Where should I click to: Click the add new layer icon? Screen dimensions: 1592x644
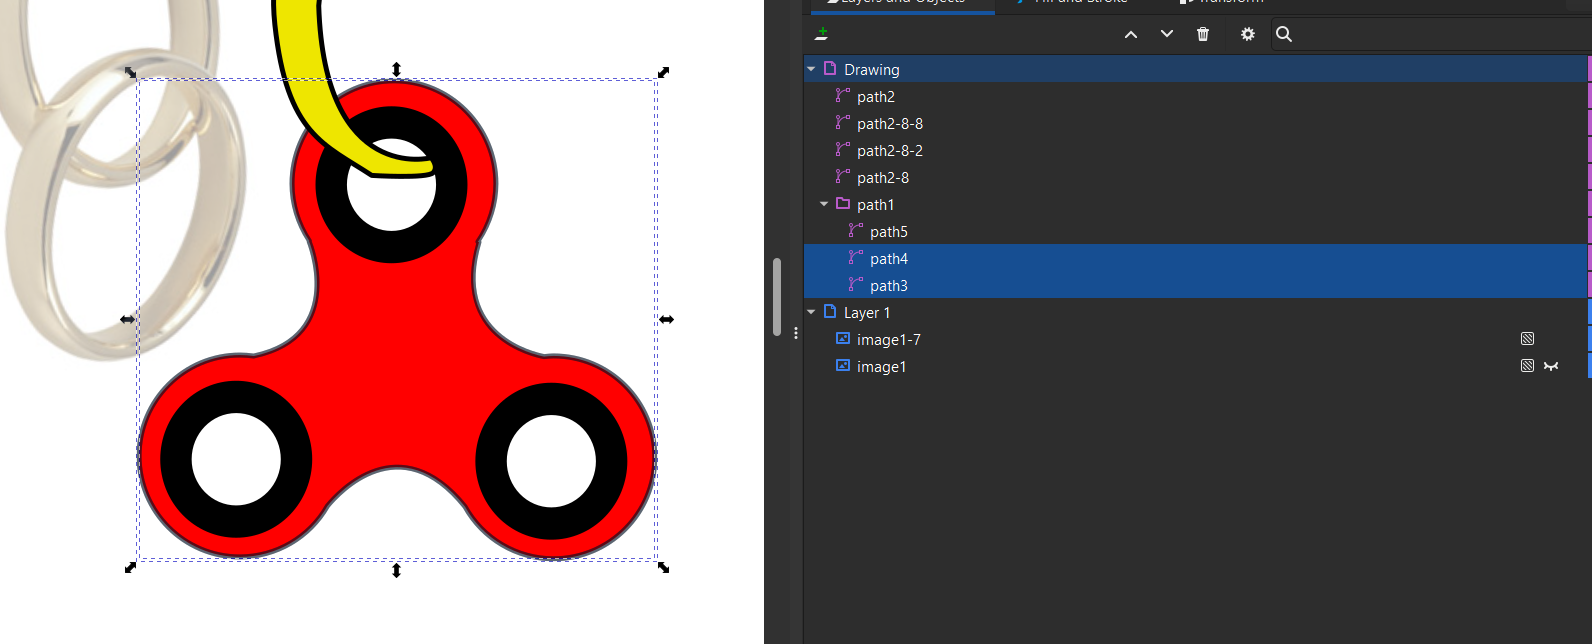(x=821, y=34)
